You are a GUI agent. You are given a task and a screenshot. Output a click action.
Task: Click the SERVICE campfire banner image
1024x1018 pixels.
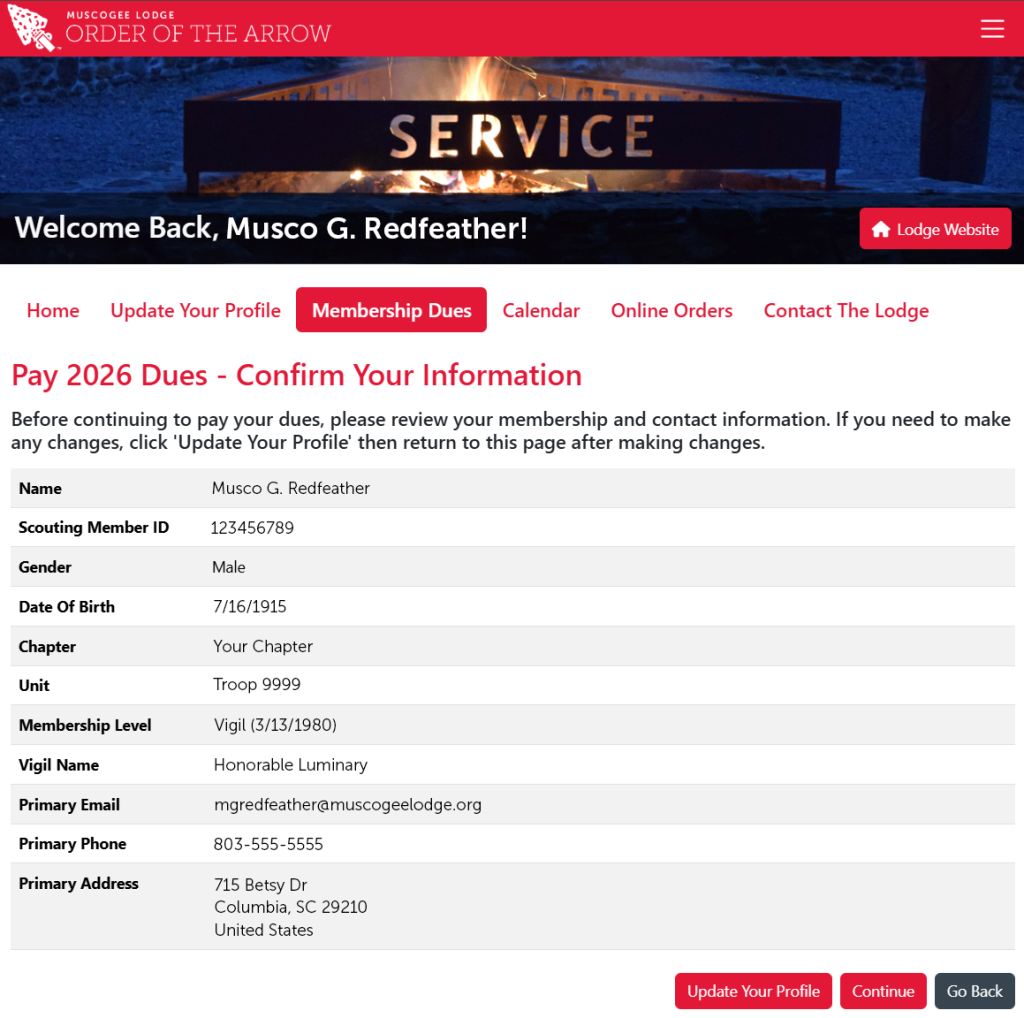520,135
